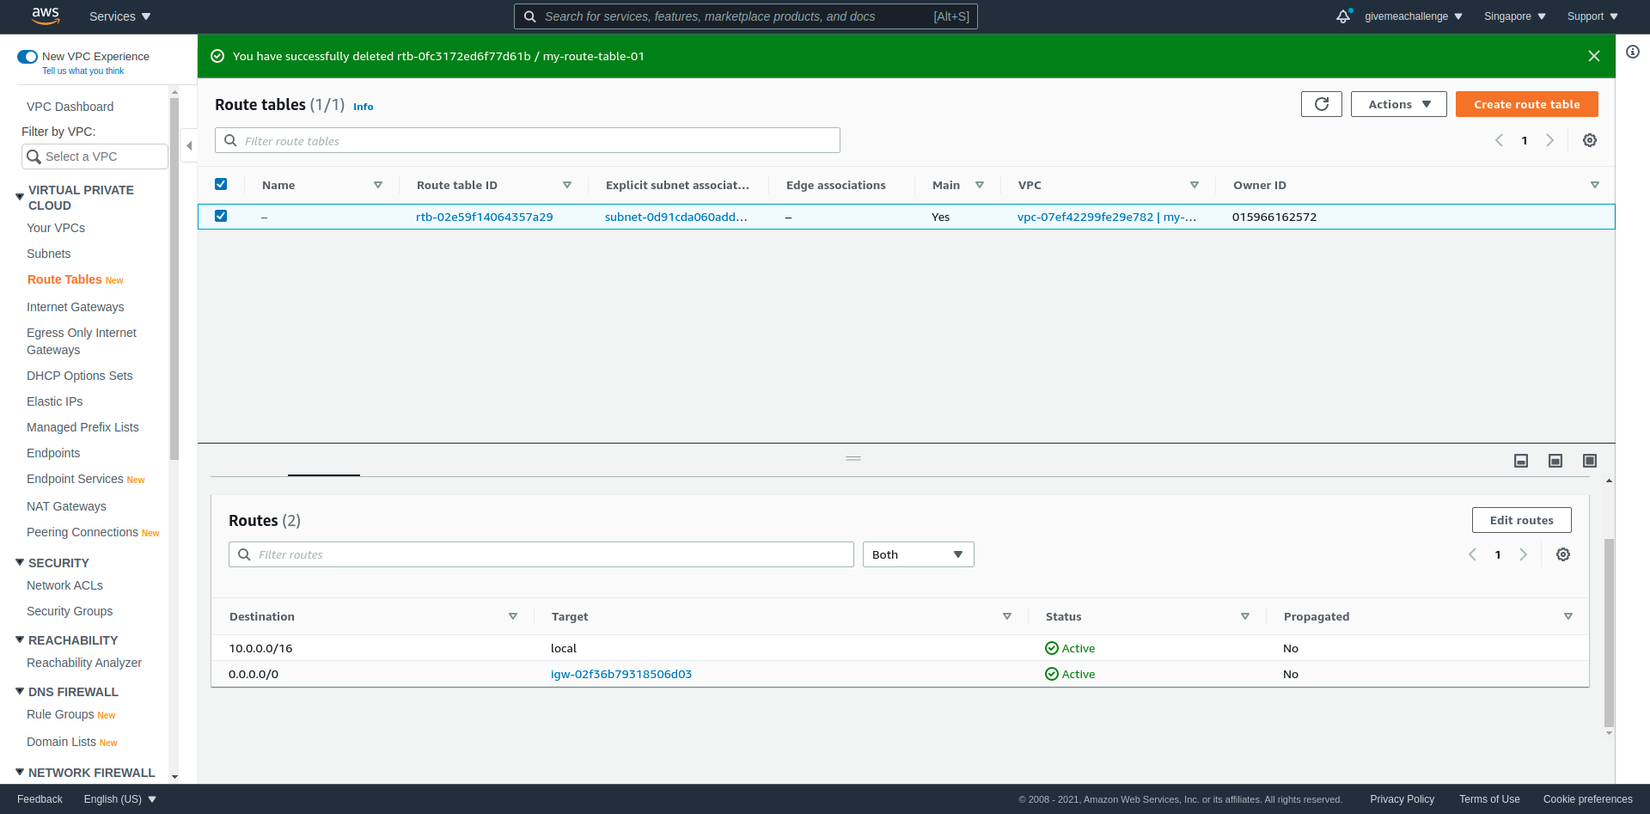Click the AWS logo home icon

[x=45, y=16]
